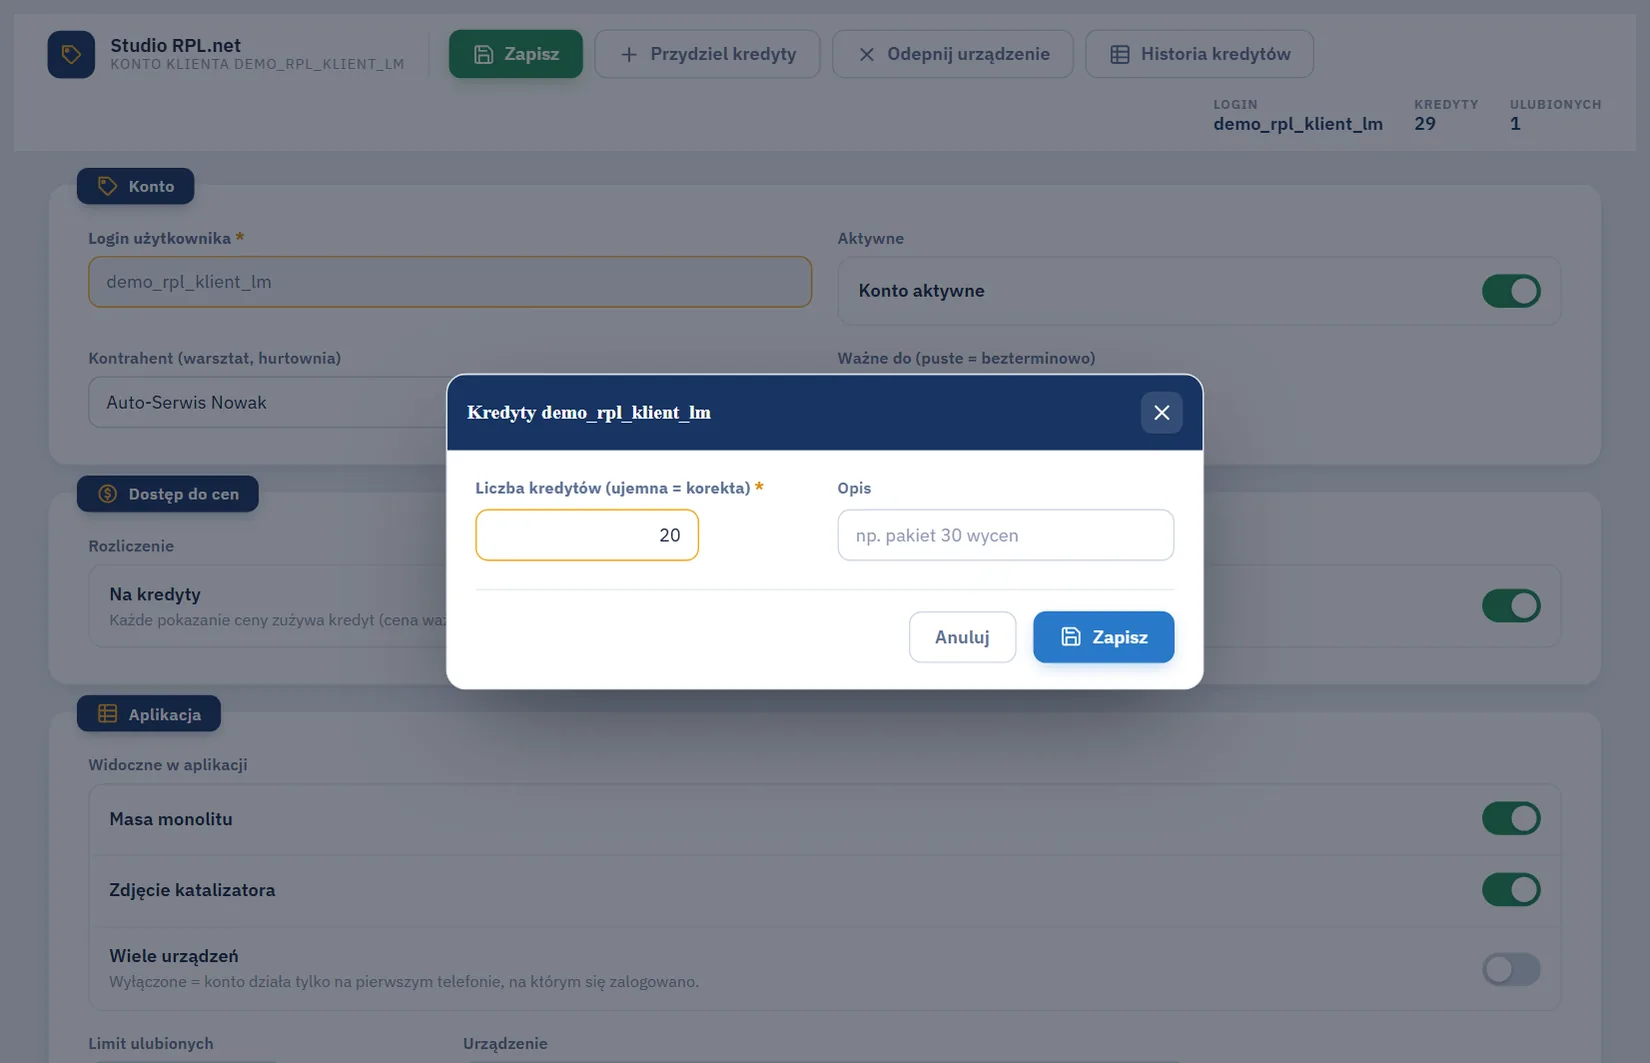Click the Widoczne w aplikacji label
This screenshot has height=1063, width=1650.
168,764
